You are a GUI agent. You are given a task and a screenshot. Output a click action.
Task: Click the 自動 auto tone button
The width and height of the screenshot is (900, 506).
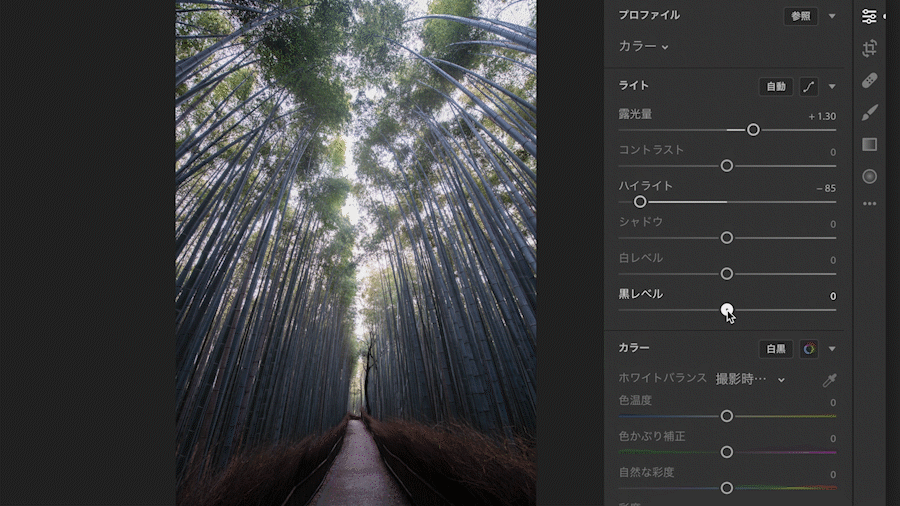[776, 87]
